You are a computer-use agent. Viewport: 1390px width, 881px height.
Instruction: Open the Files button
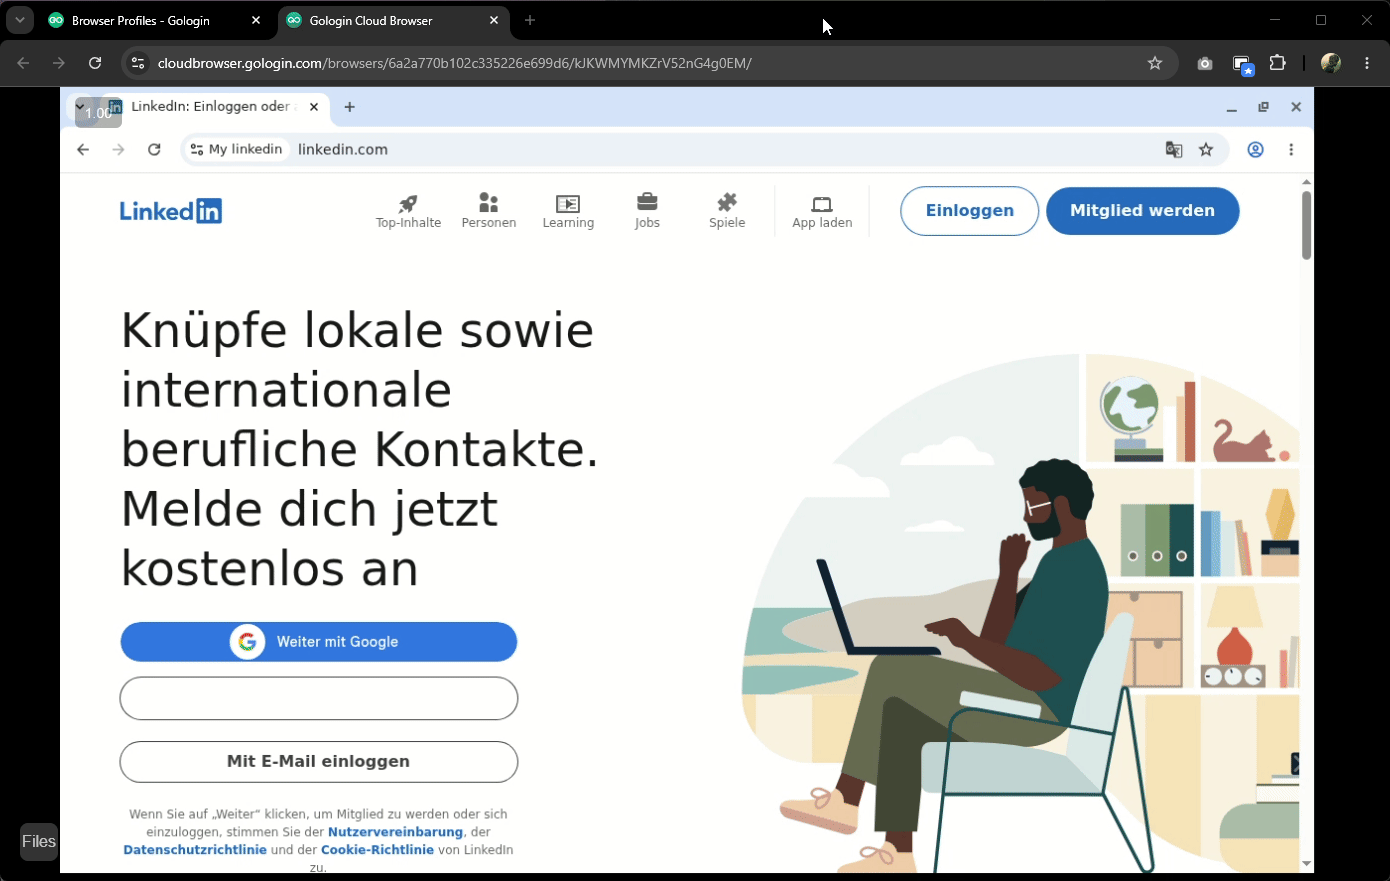pos(39,842)
